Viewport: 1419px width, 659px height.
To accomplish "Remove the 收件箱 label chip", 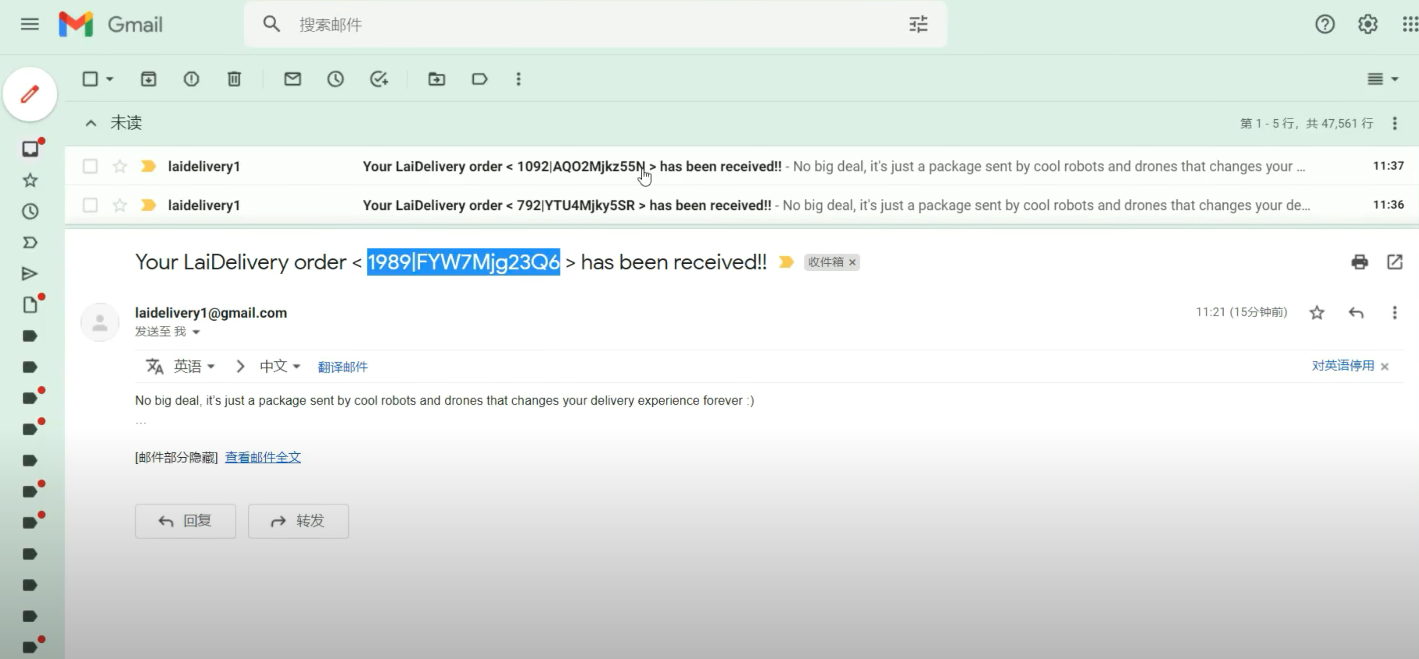I will tap(852, 262).
